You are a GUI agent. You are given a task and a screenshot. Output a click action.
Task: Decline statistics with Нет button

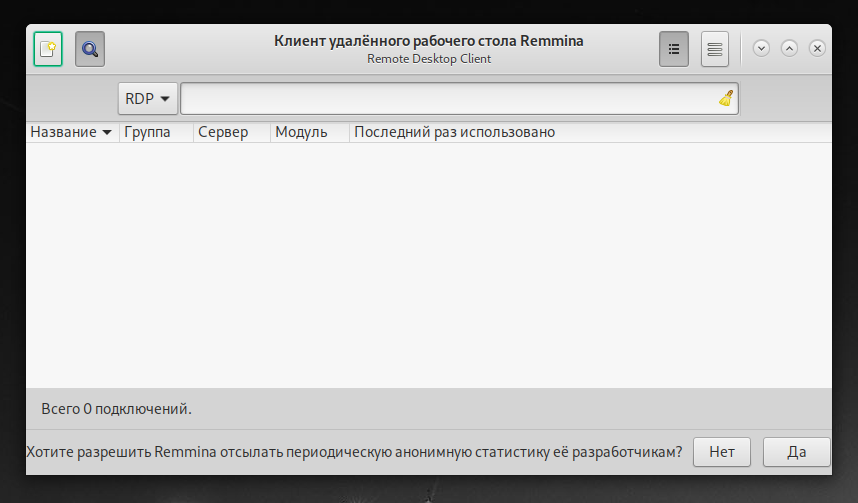pyautogui.click(x=722, y=452)
